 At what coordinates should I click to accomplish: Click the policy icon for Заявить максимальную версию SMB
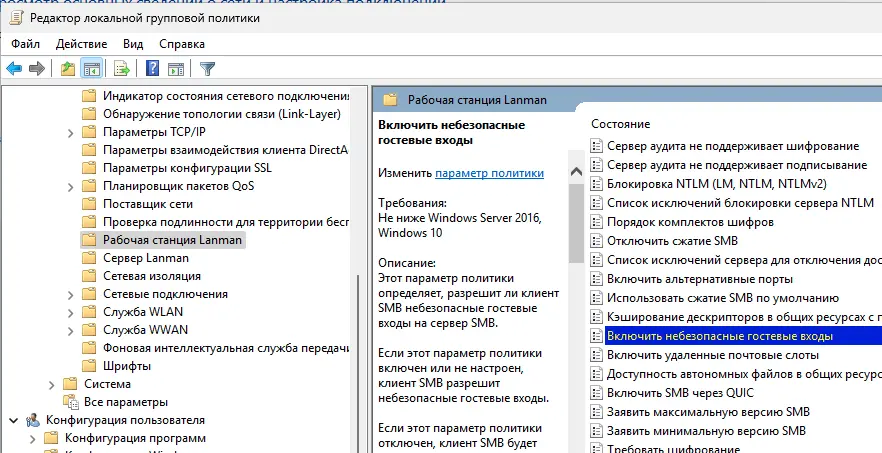pyautogui.click(x=596, y=412)
